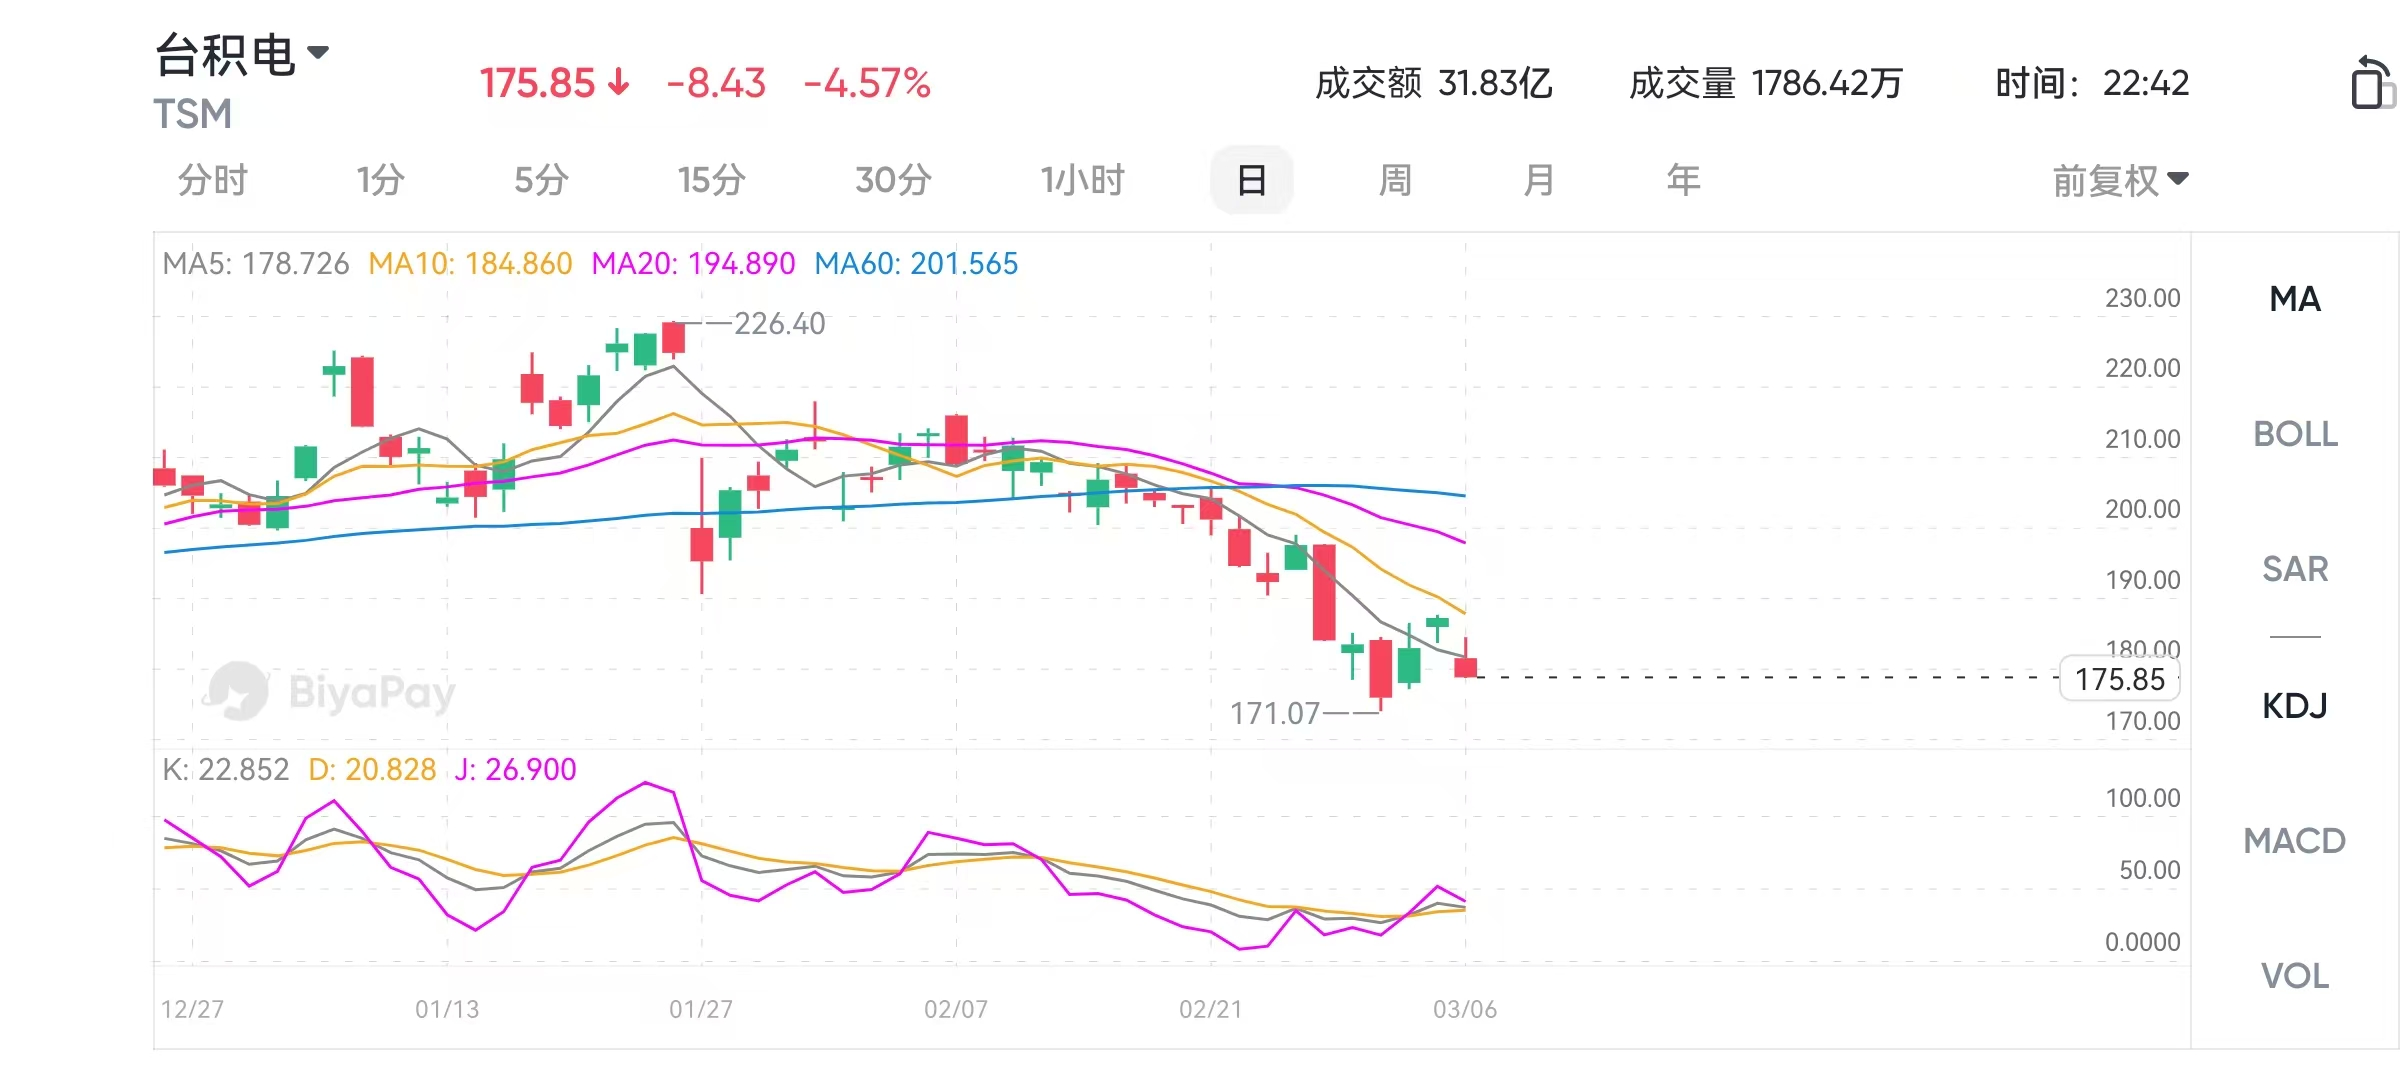Open the 前复权 adjustment dropdown
The height and width of the screenshot is (1080, 2400).
2120,181
